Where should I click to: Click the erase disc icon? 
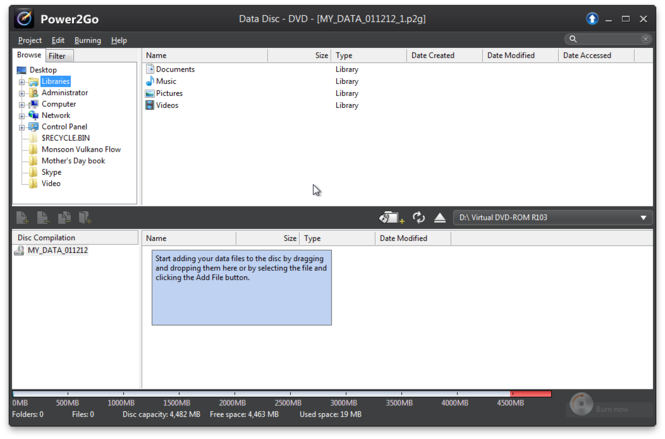(391, 218)
